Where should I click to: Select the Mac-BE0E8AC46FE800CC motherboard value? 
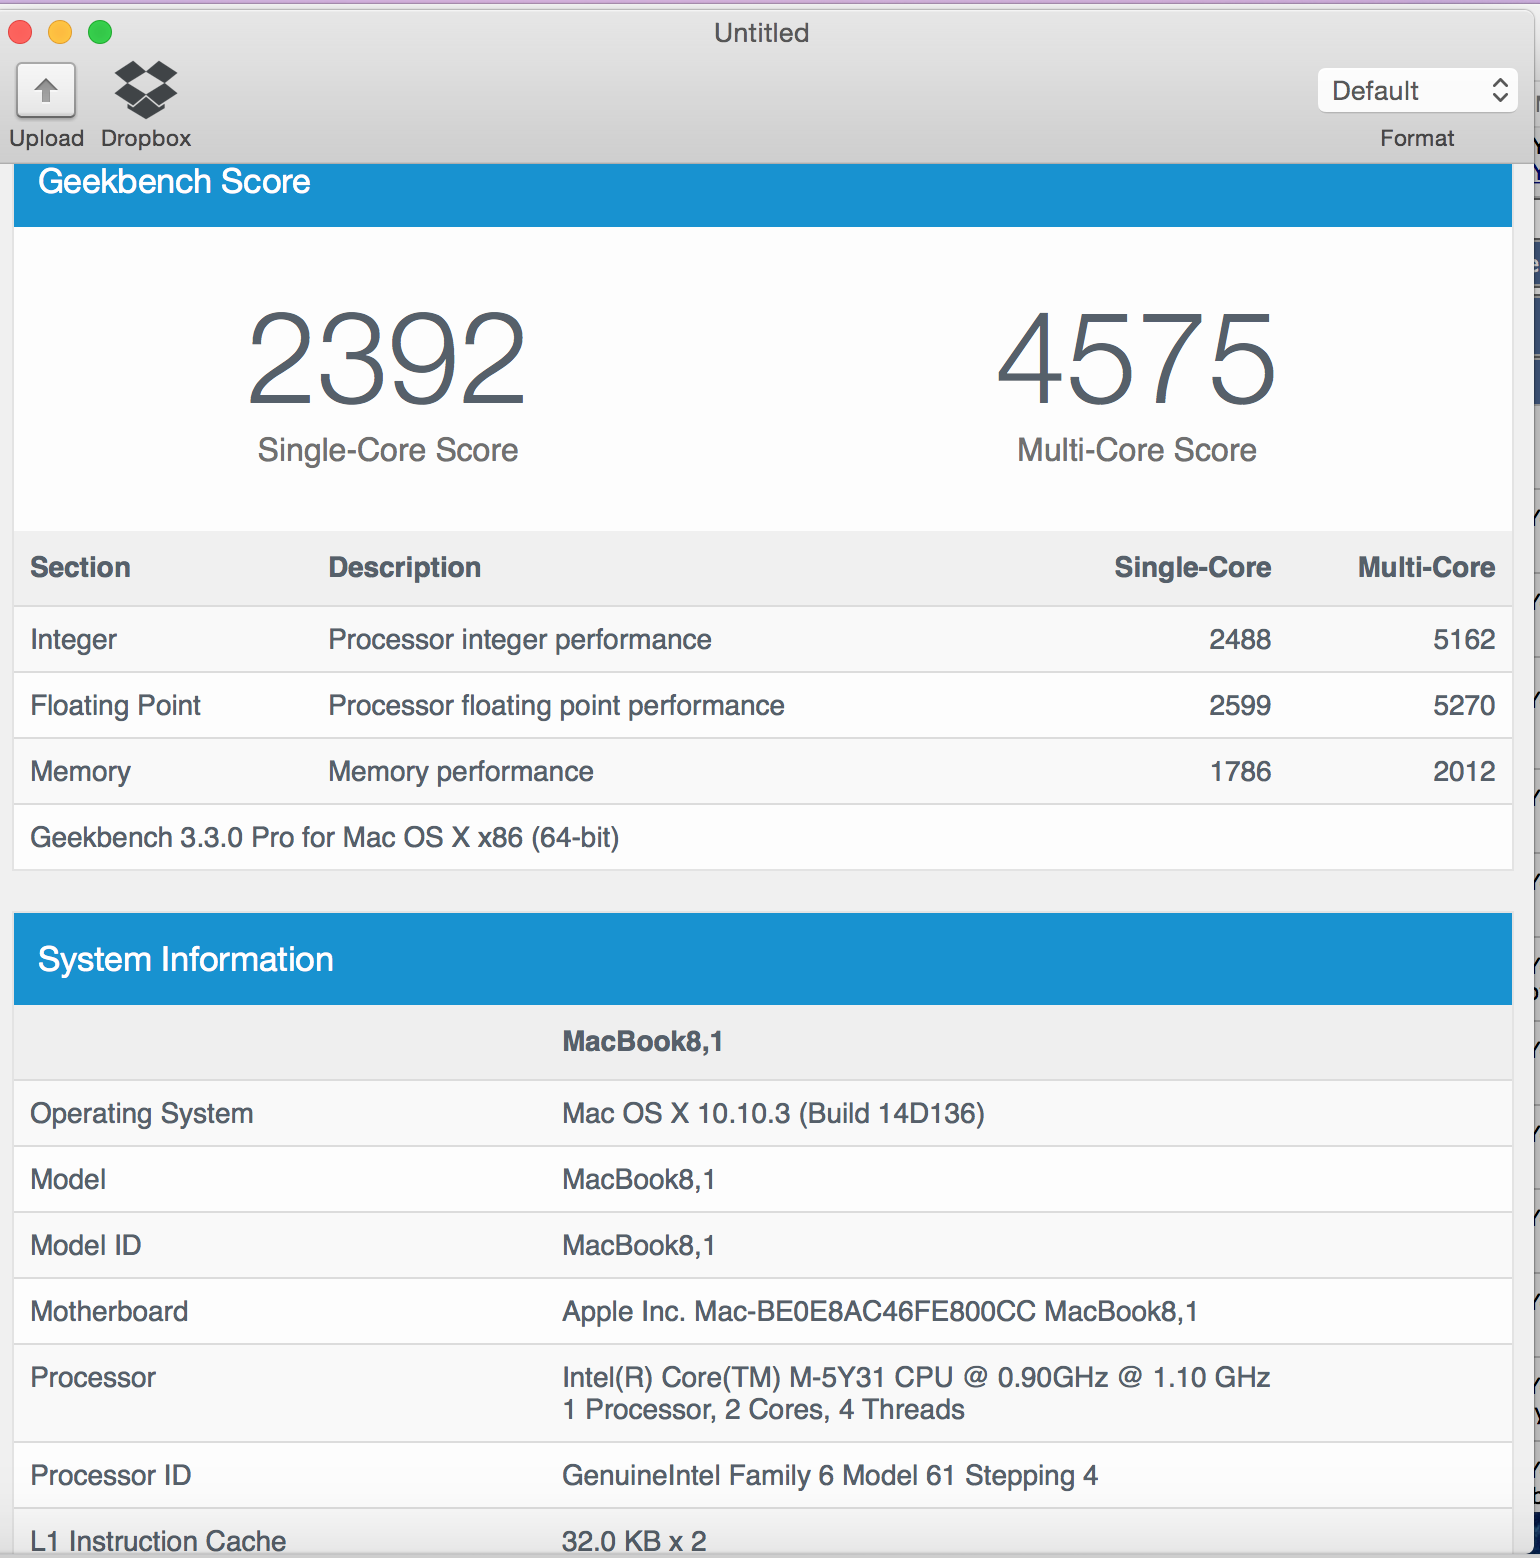pyautogui.click(x=865, y=1312)
